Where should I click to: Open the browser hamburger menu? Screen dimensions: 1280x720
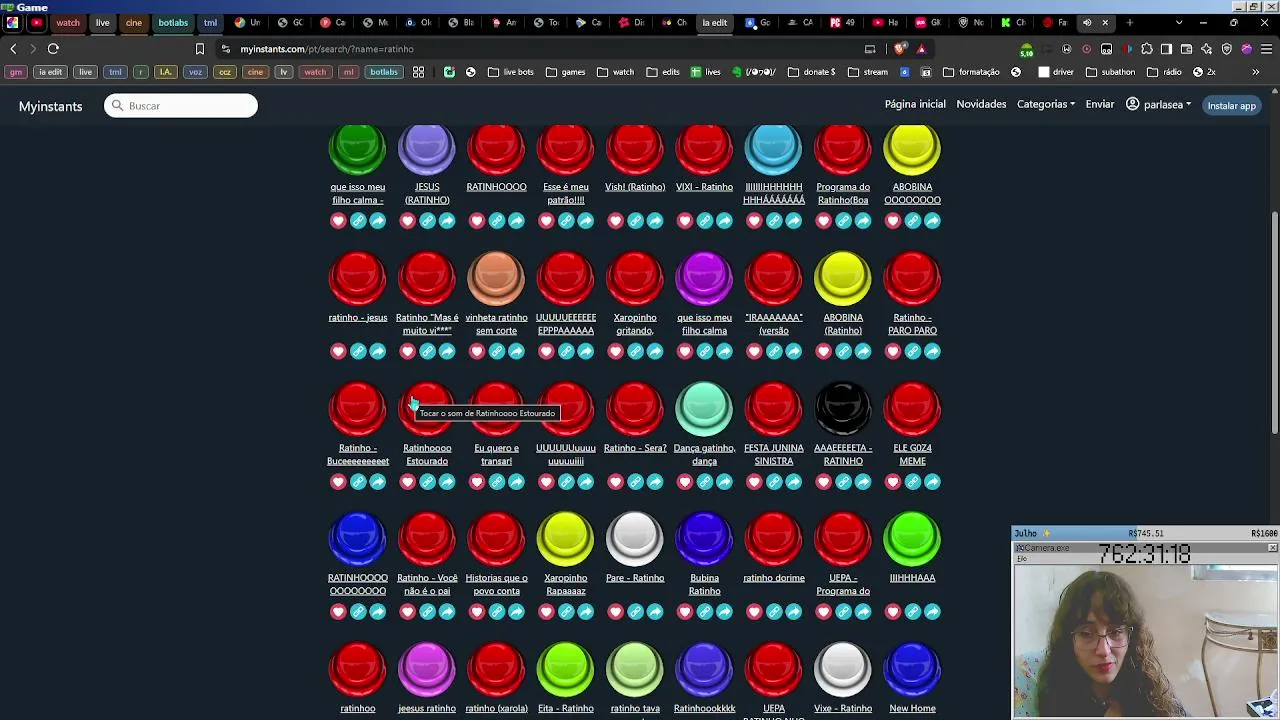click(1266, 48)
